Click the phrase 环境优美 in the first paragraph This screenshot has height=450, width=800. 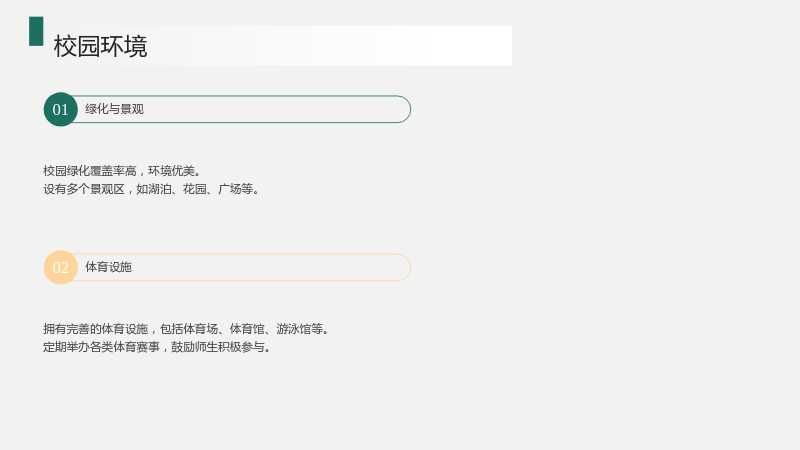point(171,171)
